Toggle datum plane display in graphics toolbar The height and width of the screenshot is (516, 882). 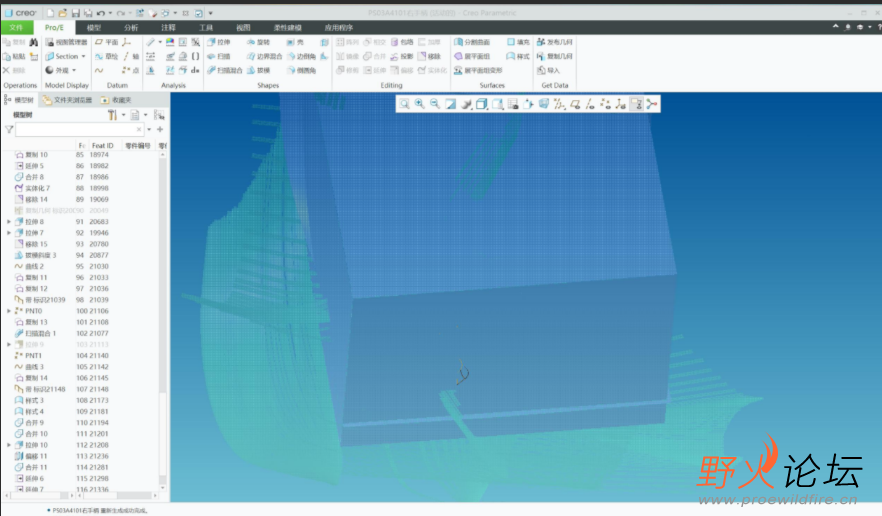[x=575, y=104]
